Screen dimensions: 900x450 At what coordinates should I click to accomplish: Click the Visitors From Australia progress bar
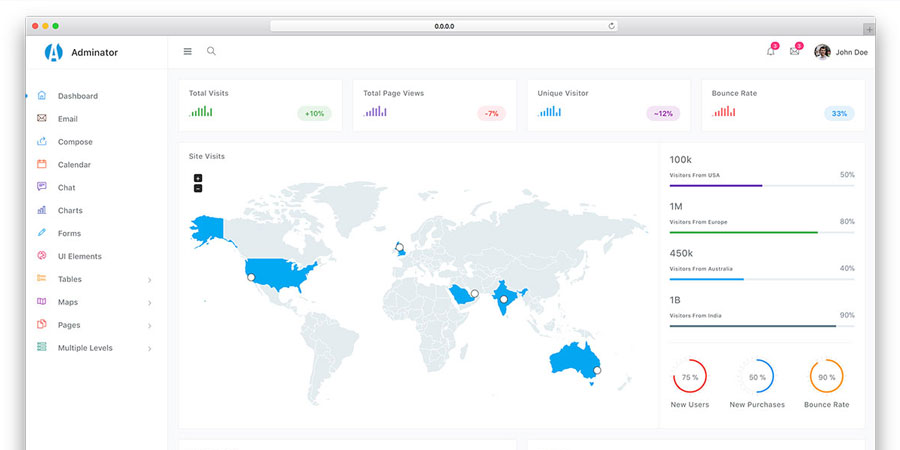(x=762, y=279)
